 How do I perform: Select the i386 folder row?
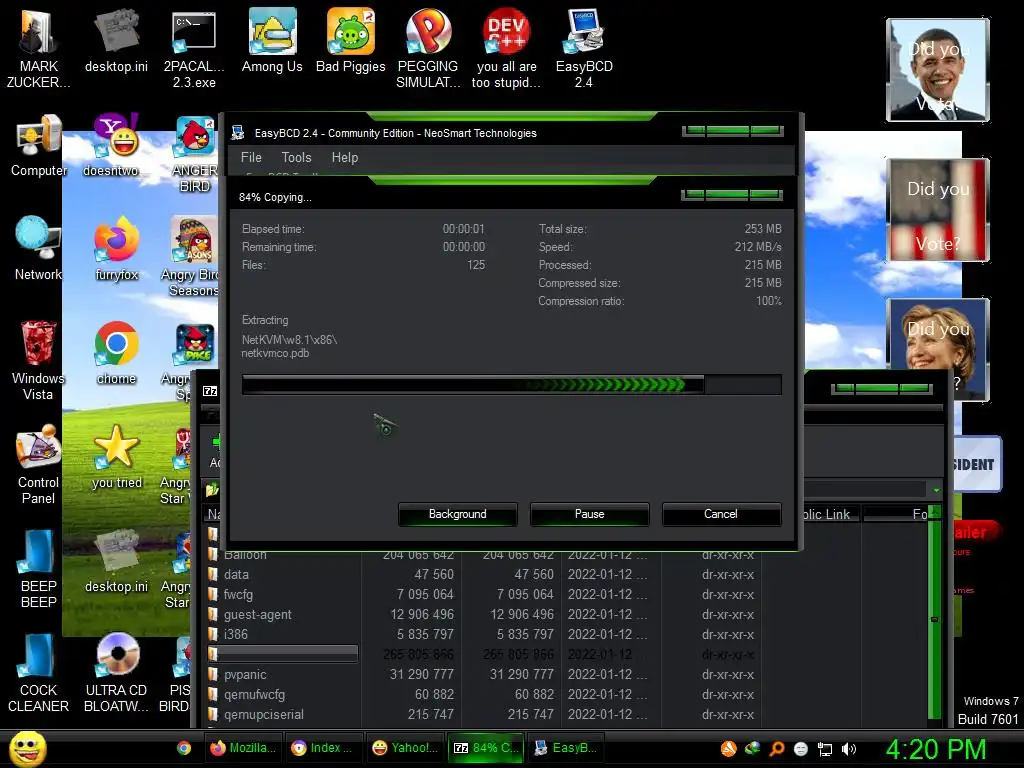pyautogui.click(x=481, y=634)
